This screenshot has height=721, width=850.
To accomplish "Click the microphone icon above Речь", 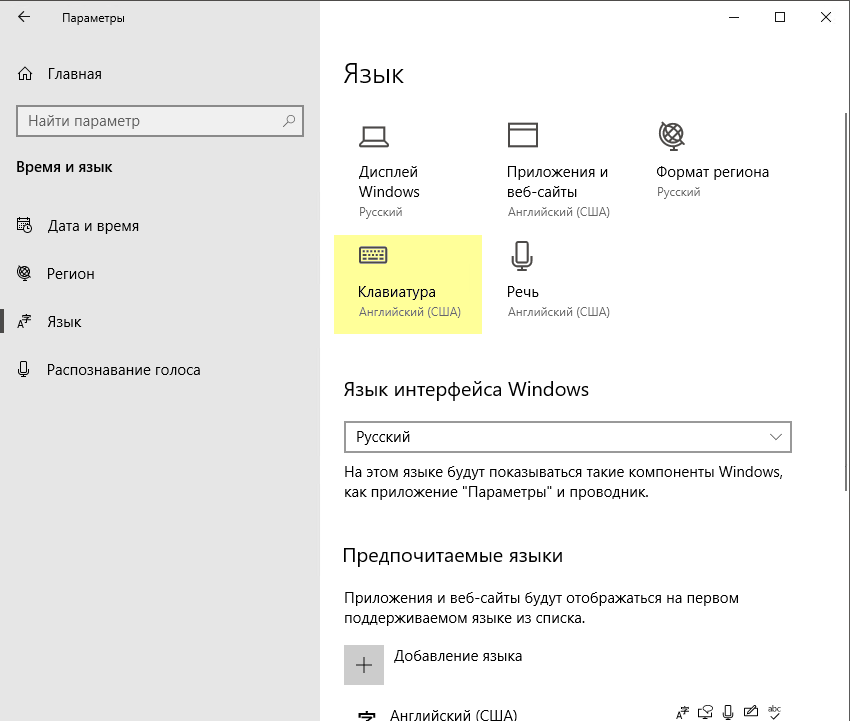I will (x=522, y=256).
